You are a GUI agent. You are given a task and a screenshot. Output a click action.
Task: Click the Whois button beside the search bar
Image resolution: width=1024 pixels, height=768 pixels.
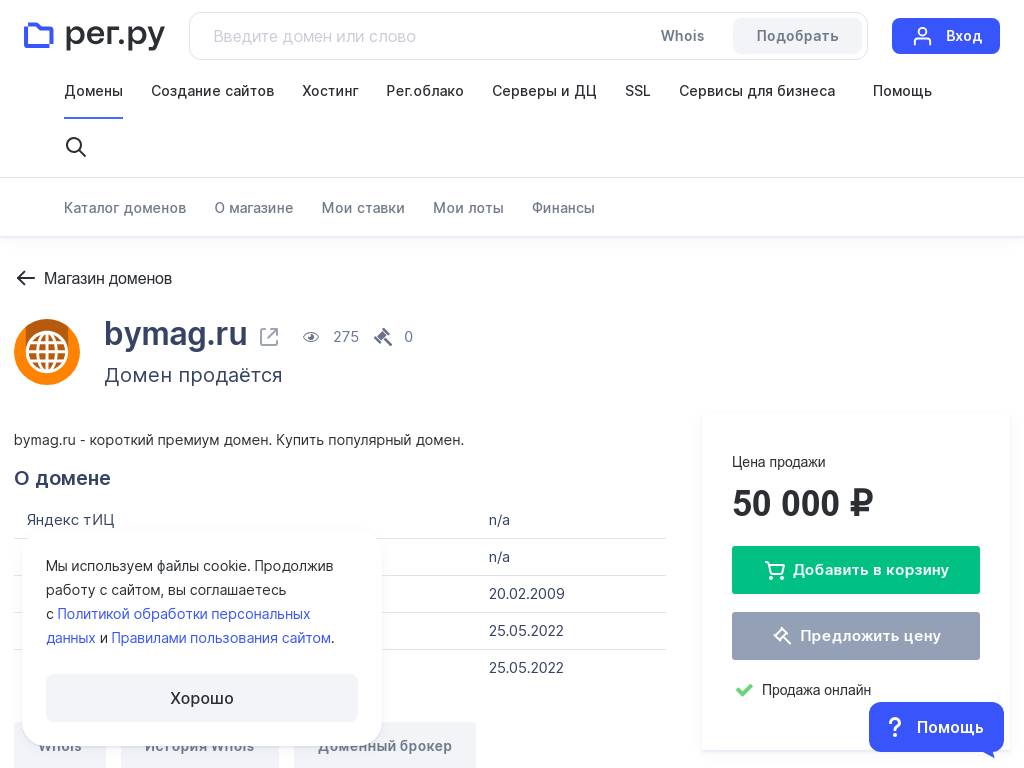click(682, 36)
